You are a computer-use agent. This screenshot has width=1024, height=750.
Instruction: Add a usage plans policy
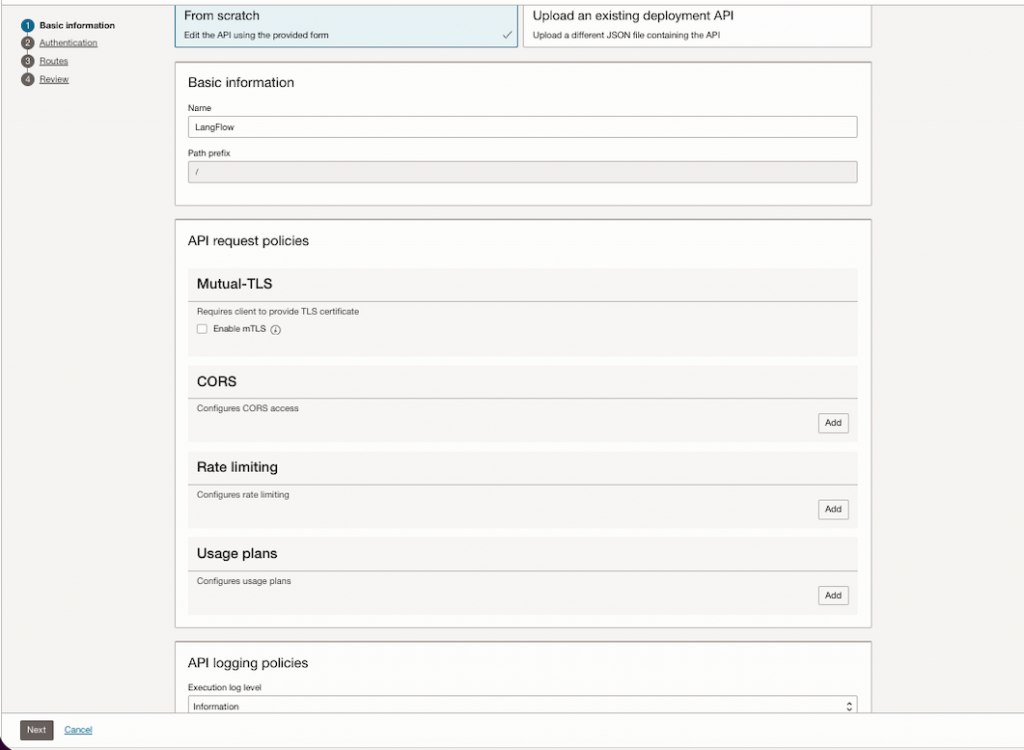click(x=832, y=595)
